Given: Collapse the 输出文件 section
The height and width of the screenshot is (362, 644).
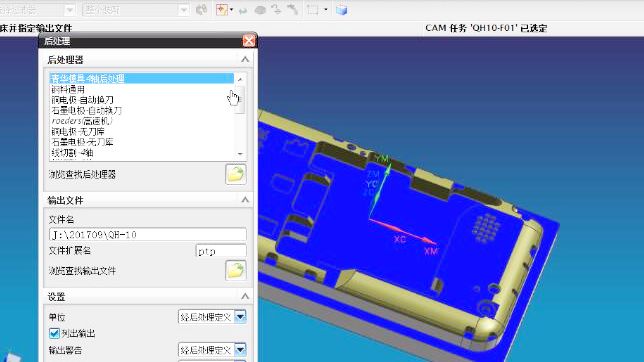Looking at the screenshot, I should (245, 200).
